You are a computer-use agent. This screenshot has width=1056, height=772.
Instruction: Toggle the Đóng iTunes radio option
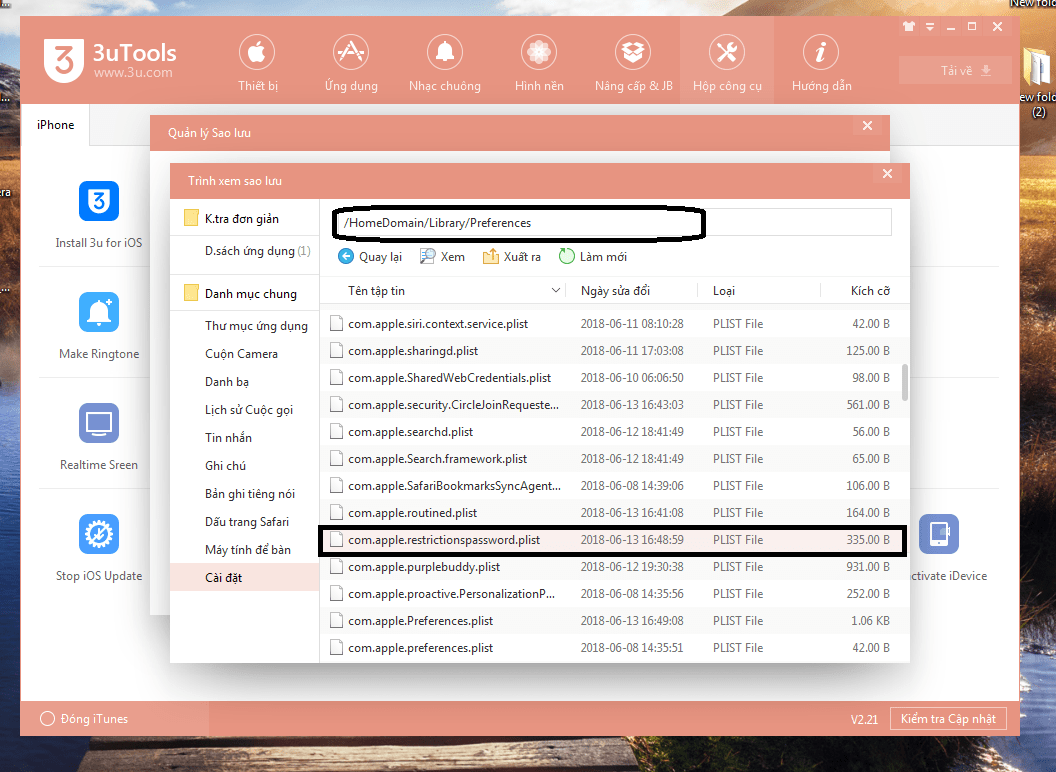(47, 719)
